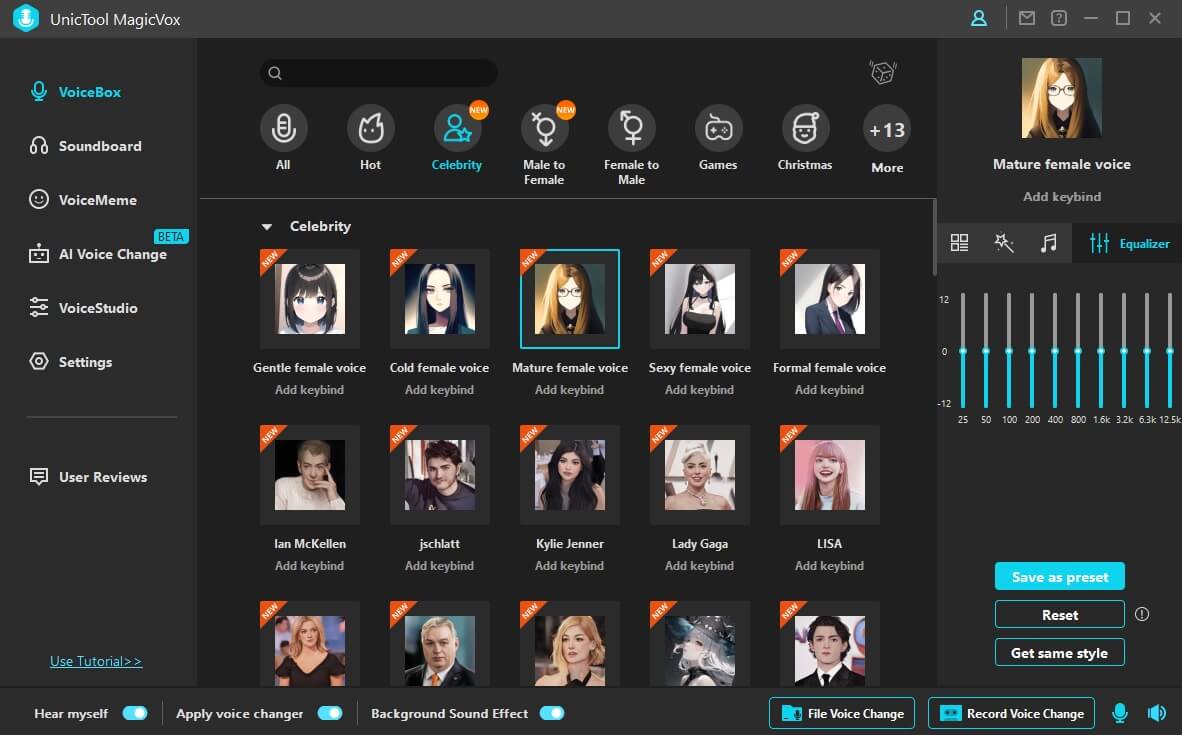Open the AI Voice Change section
Viewport: 1182px width, 735px height.
pos(97,254)
